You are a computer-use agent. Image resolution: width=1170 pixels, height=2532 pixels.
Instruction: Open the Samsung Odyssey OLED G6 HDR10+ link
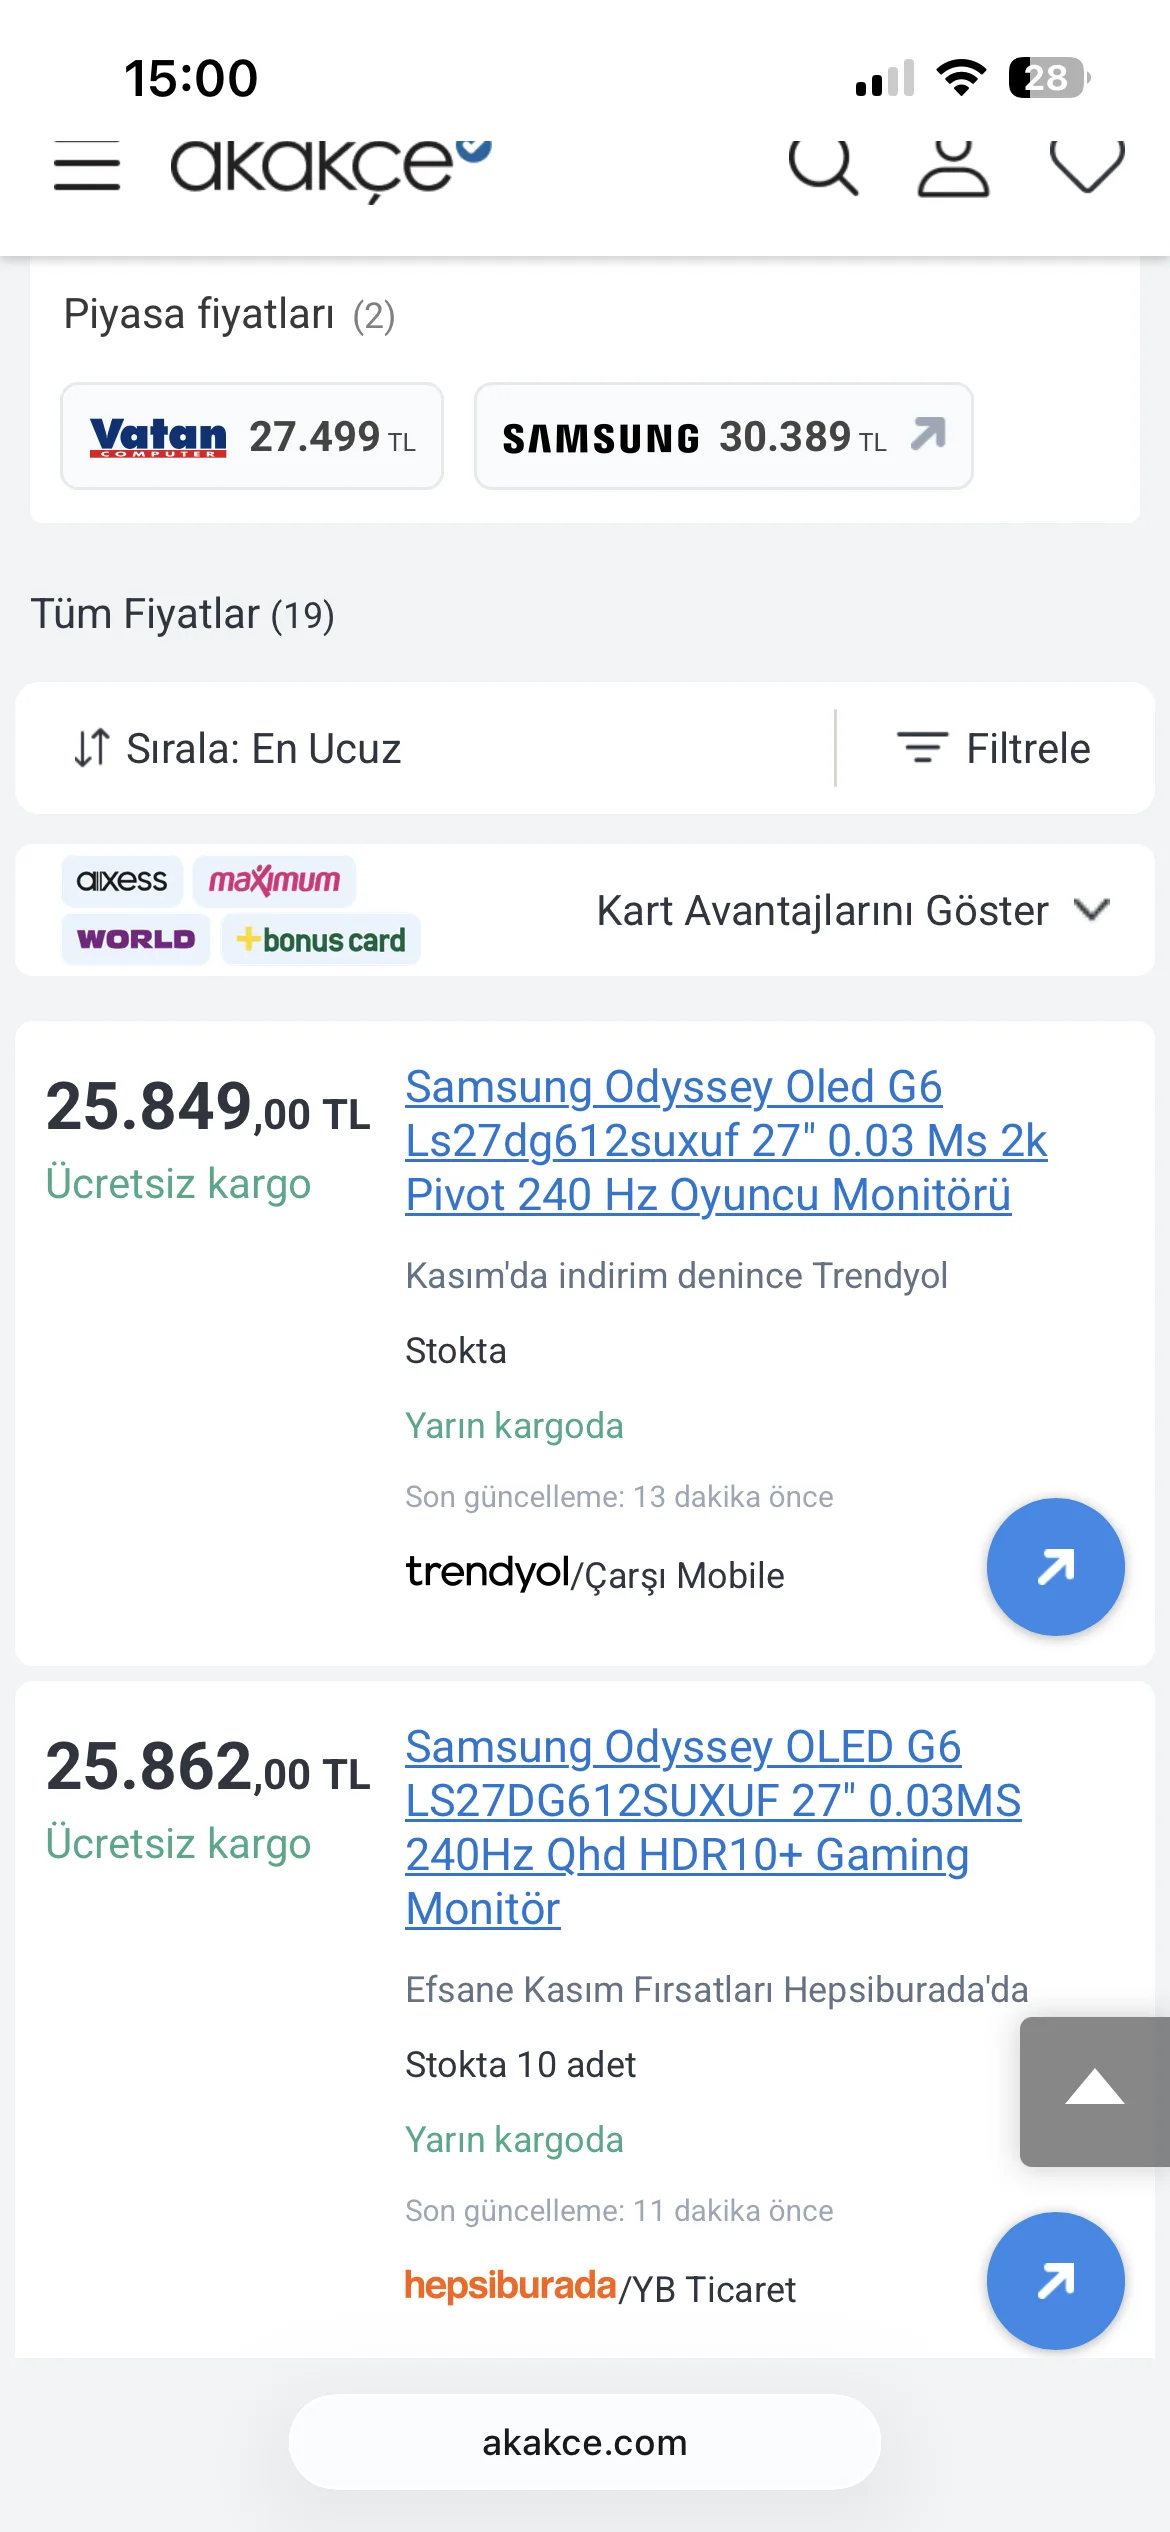point(712,1827)
